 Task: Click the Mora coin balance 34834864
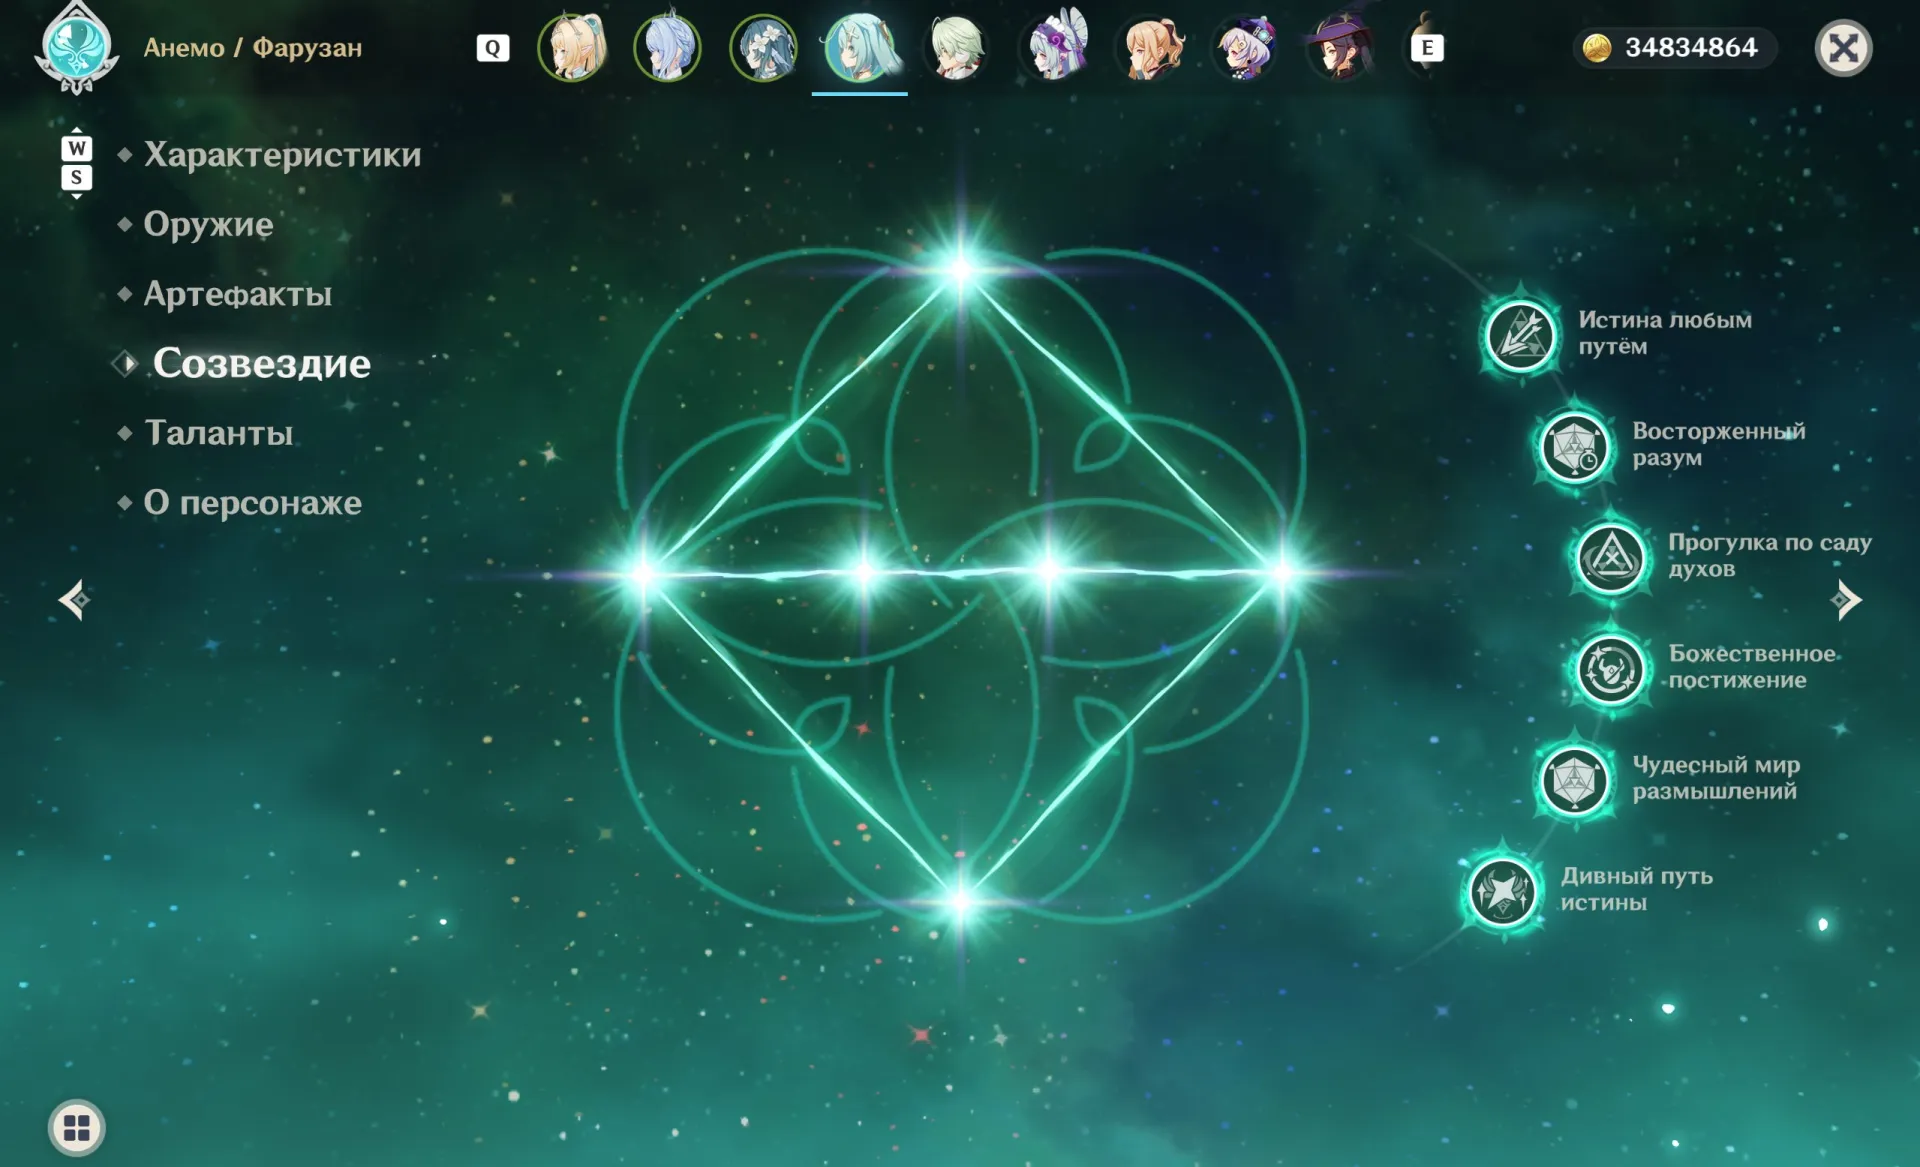pos(1674,47)
